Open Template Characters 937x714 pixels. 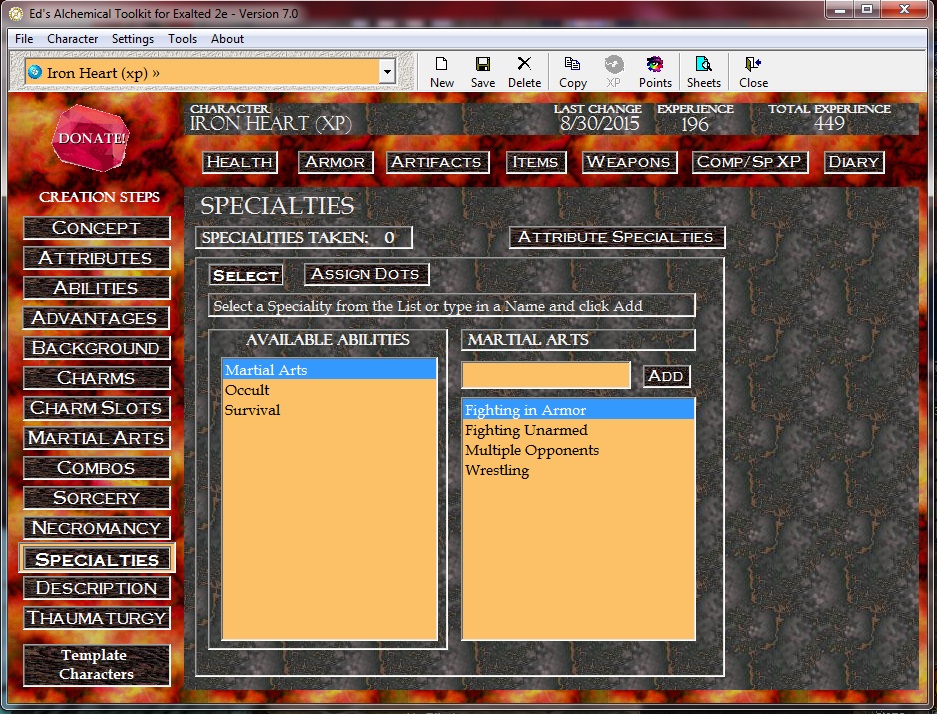click(96, 664)
